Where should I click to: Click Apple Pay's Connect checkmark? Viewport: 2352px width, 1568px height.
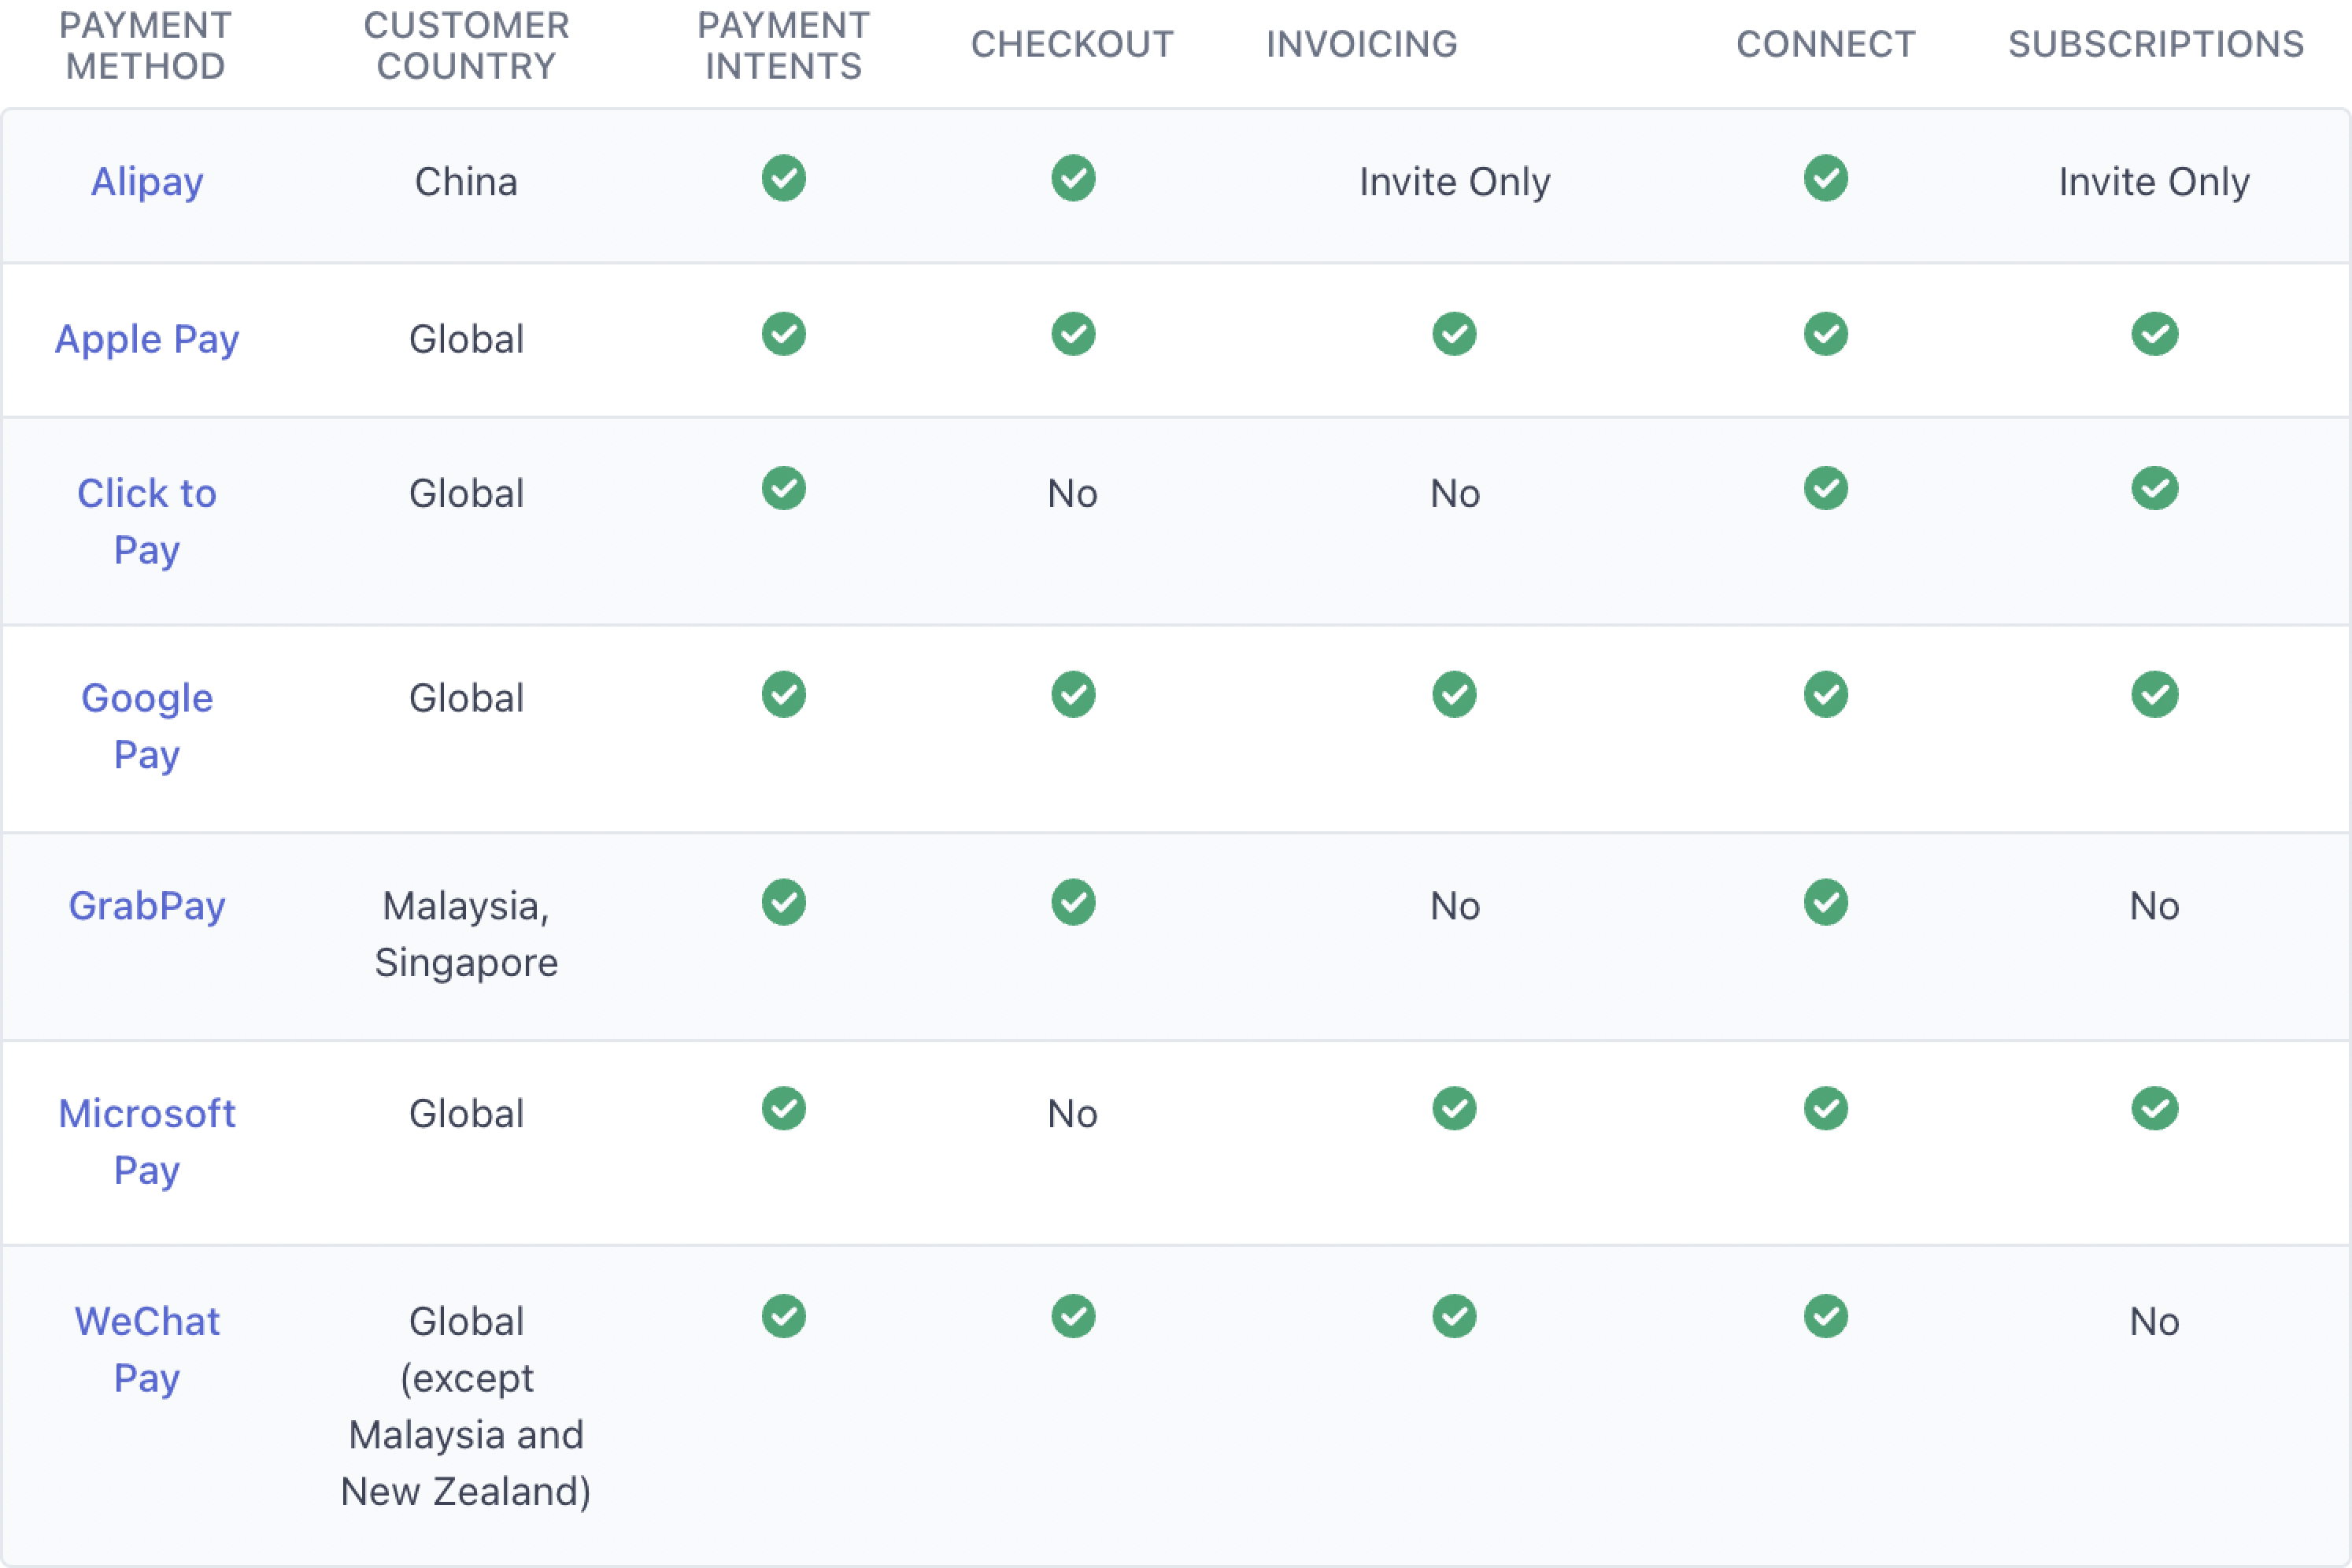(x=1826, y=334)
